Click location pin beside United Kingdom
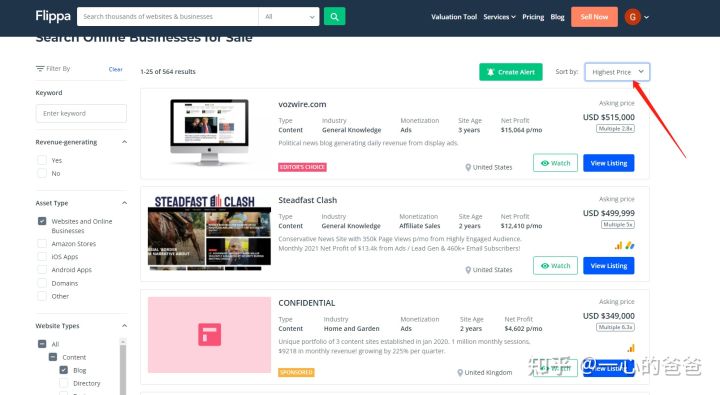The width and height of the screenshot is (720, 395). pos(460,372)
